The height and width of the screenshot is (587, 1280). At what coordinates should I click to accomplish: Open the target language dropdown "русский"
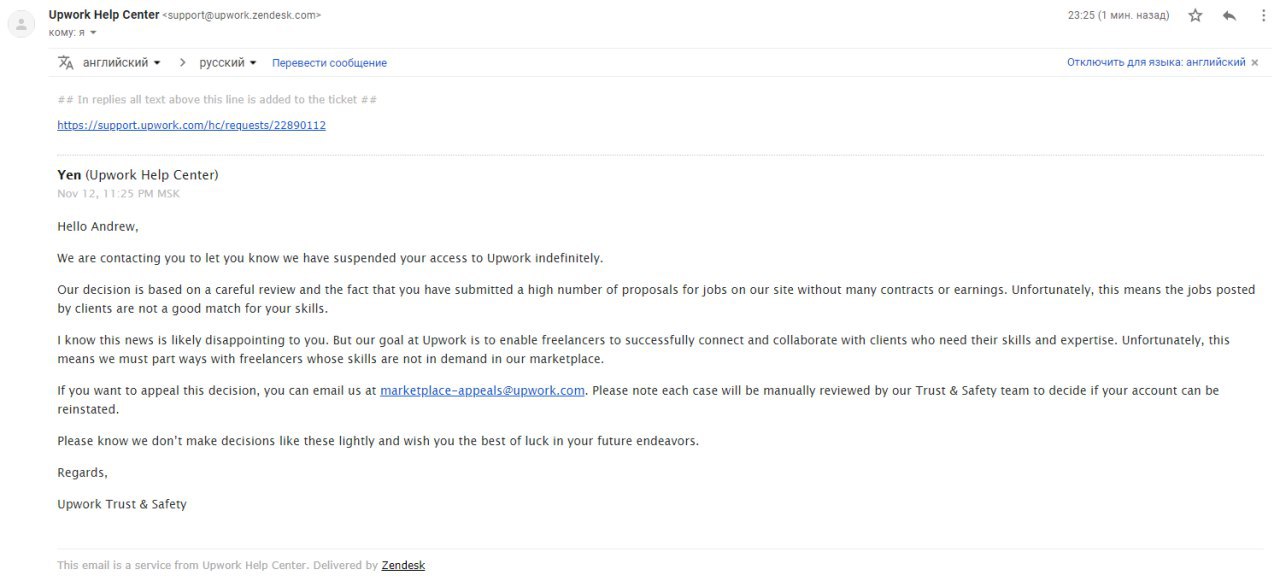tap(227, 63)
